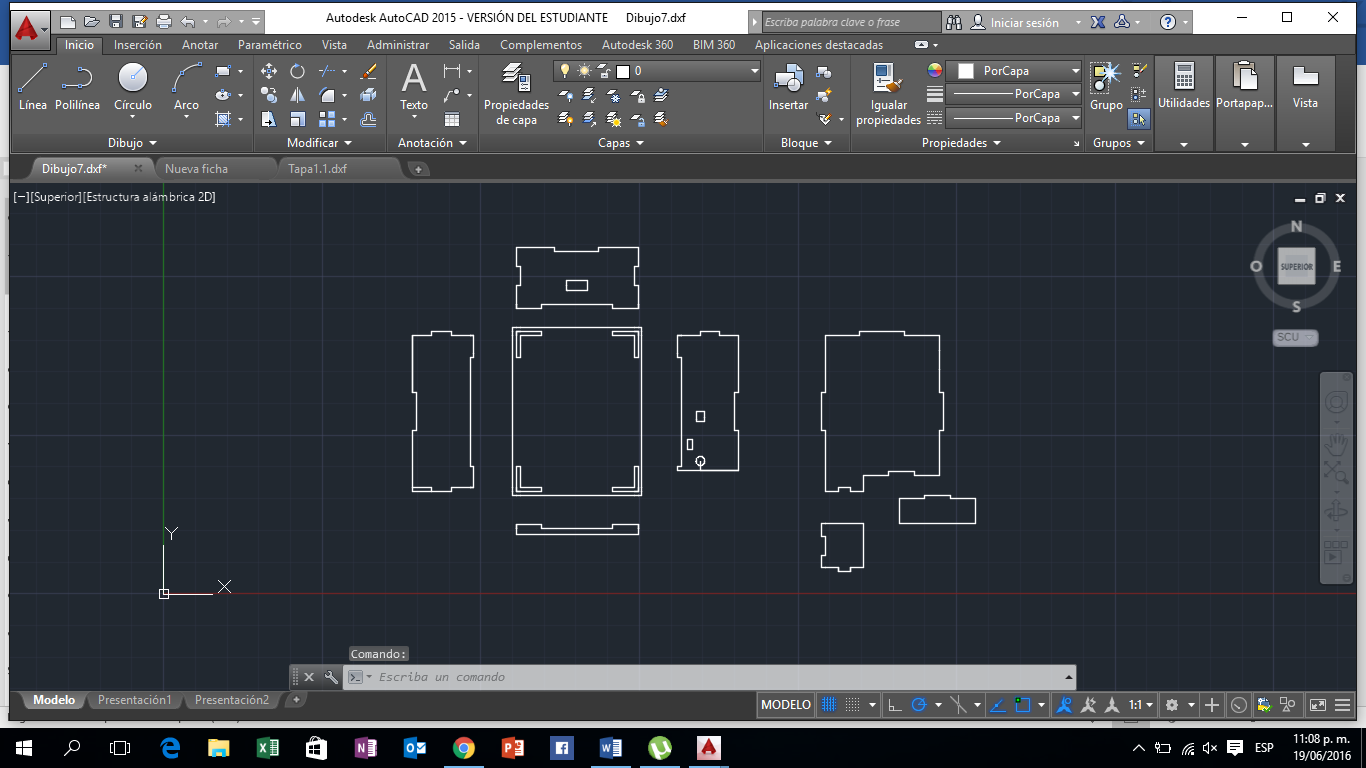The height and width of the screenshot is (768, 1366).
Task: Toggle ortho mode in status bar
Action: click(895, 705)
